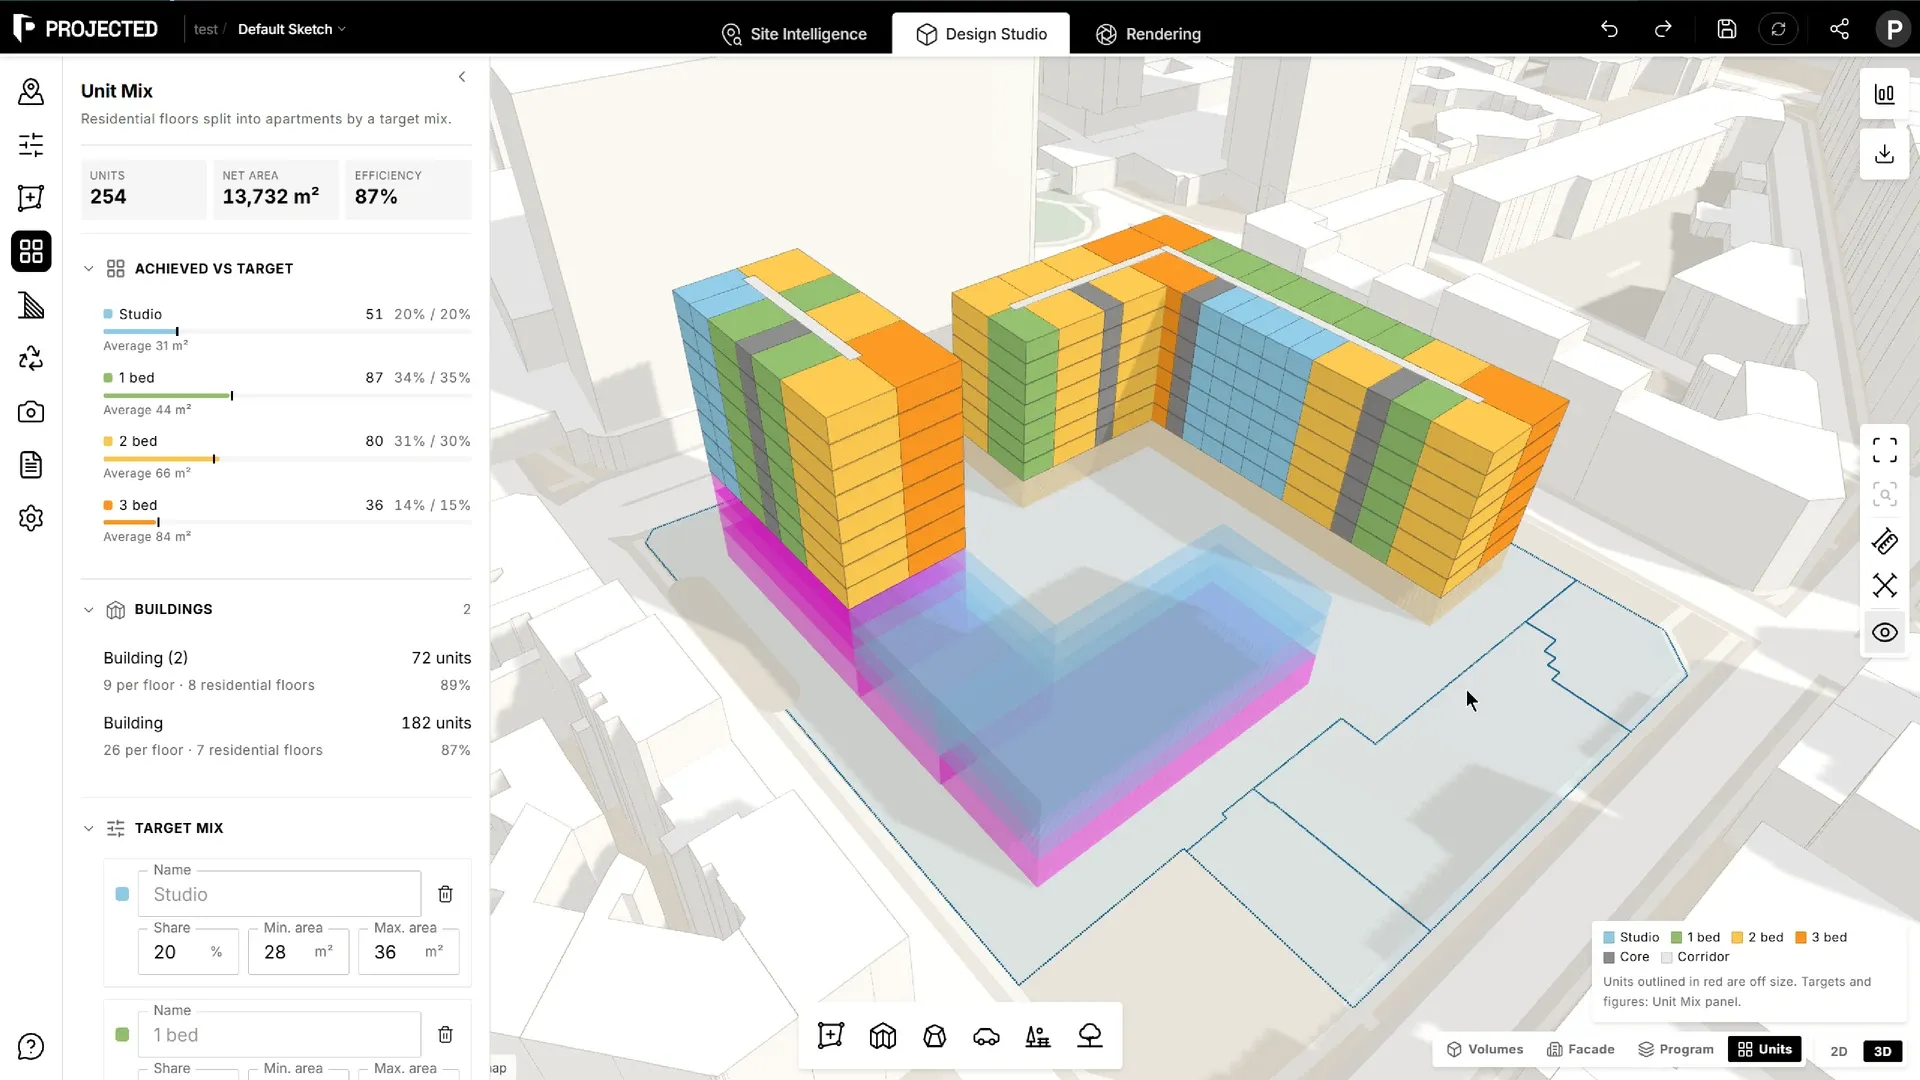Collapse the Unit Mix side panel
Viewport: 1920px width, 1080px height.
click(x=462, y=77)
